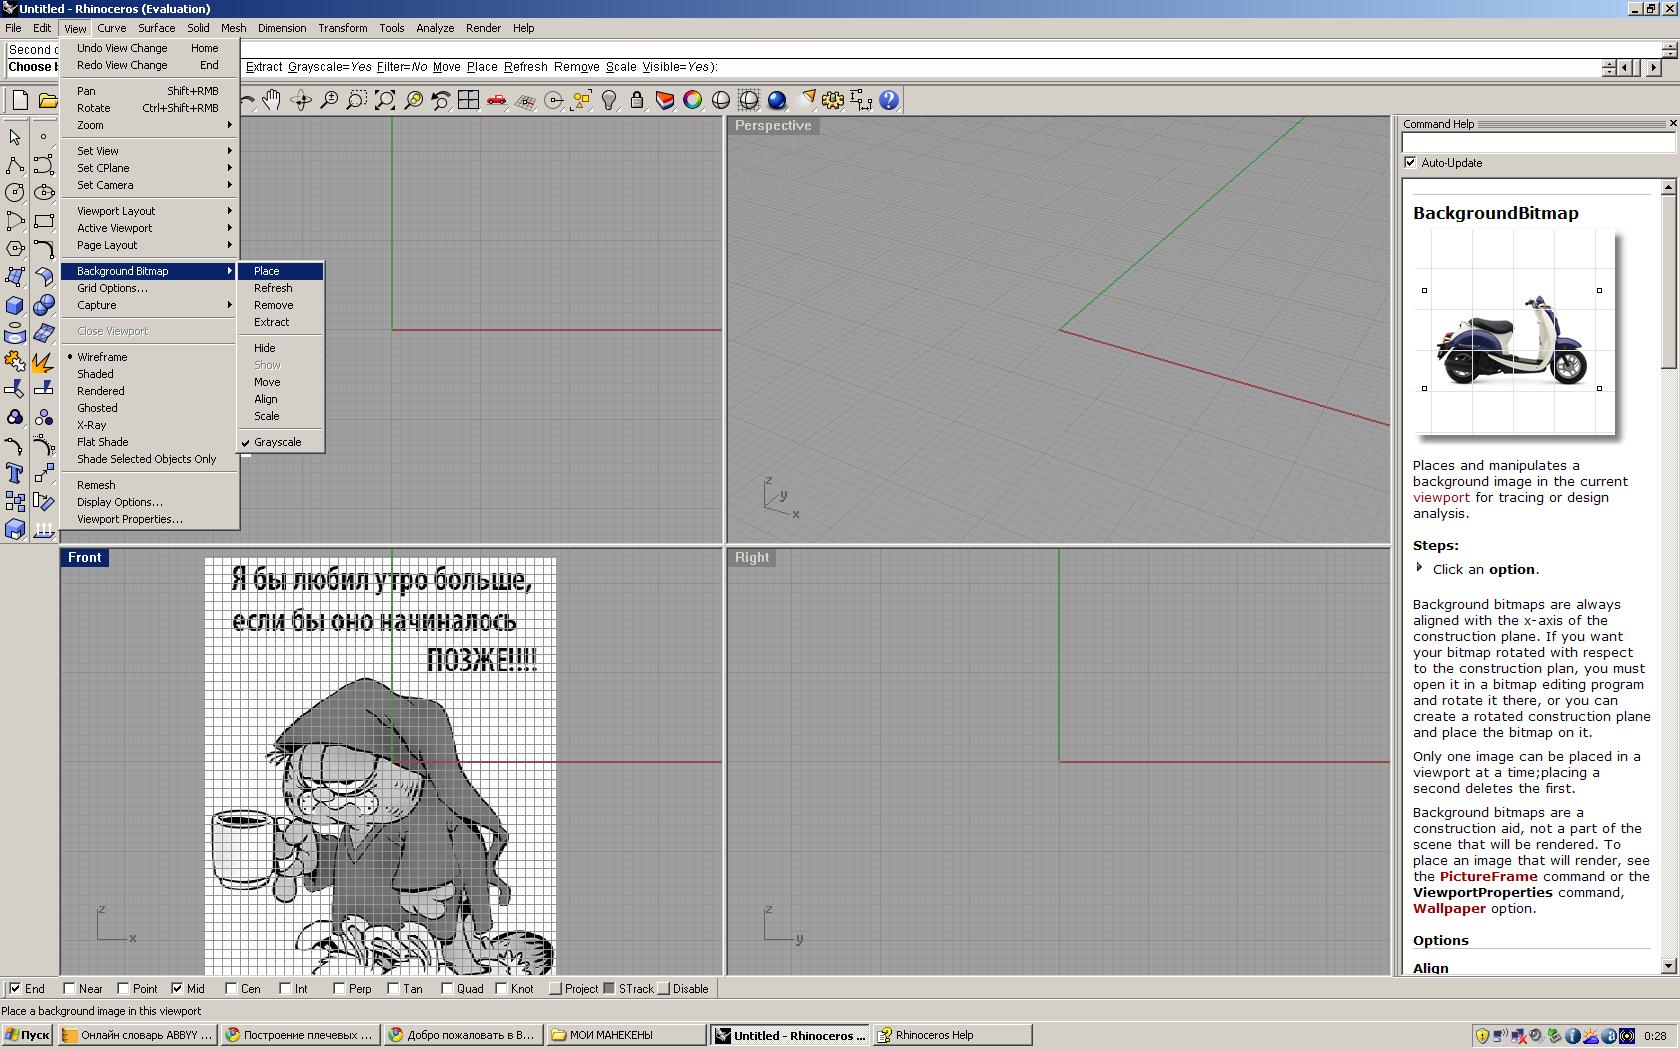
Task: Open the color wheel properties icon
Action: click(x=692, y=100)
